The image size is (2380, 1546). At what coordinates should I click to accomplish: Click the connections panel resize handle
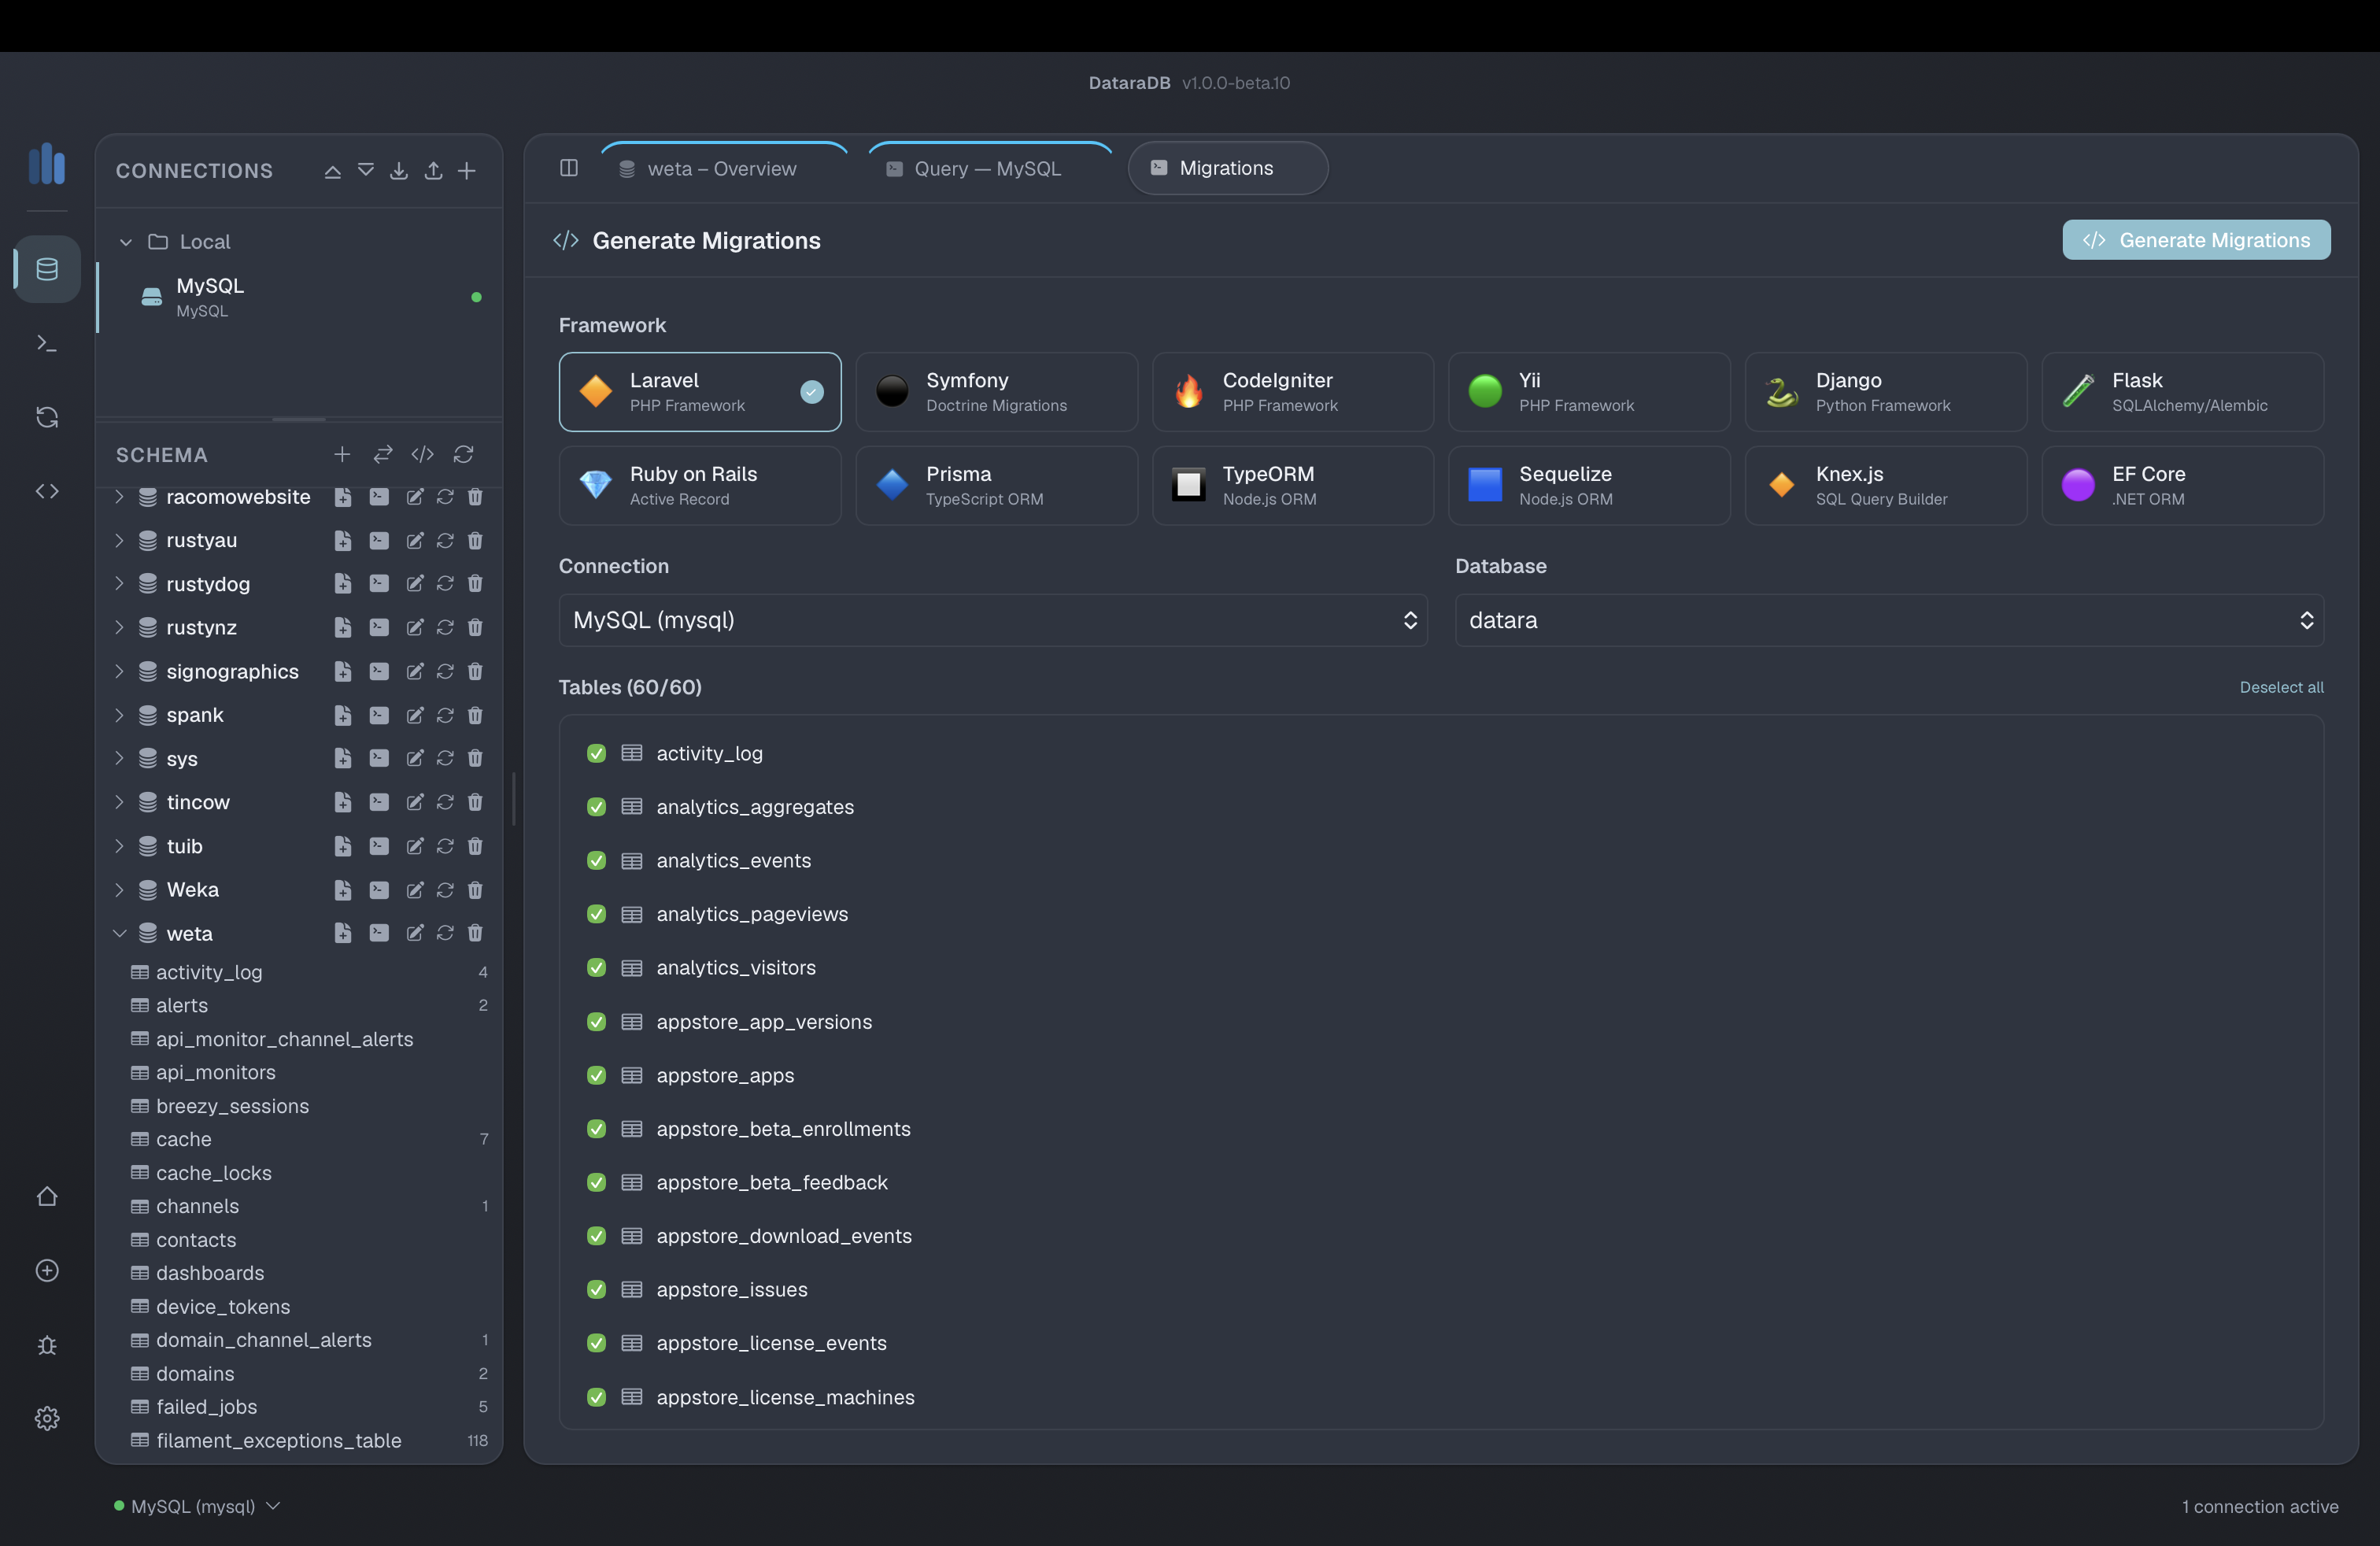pyautogui.click(x=299, y=419)
